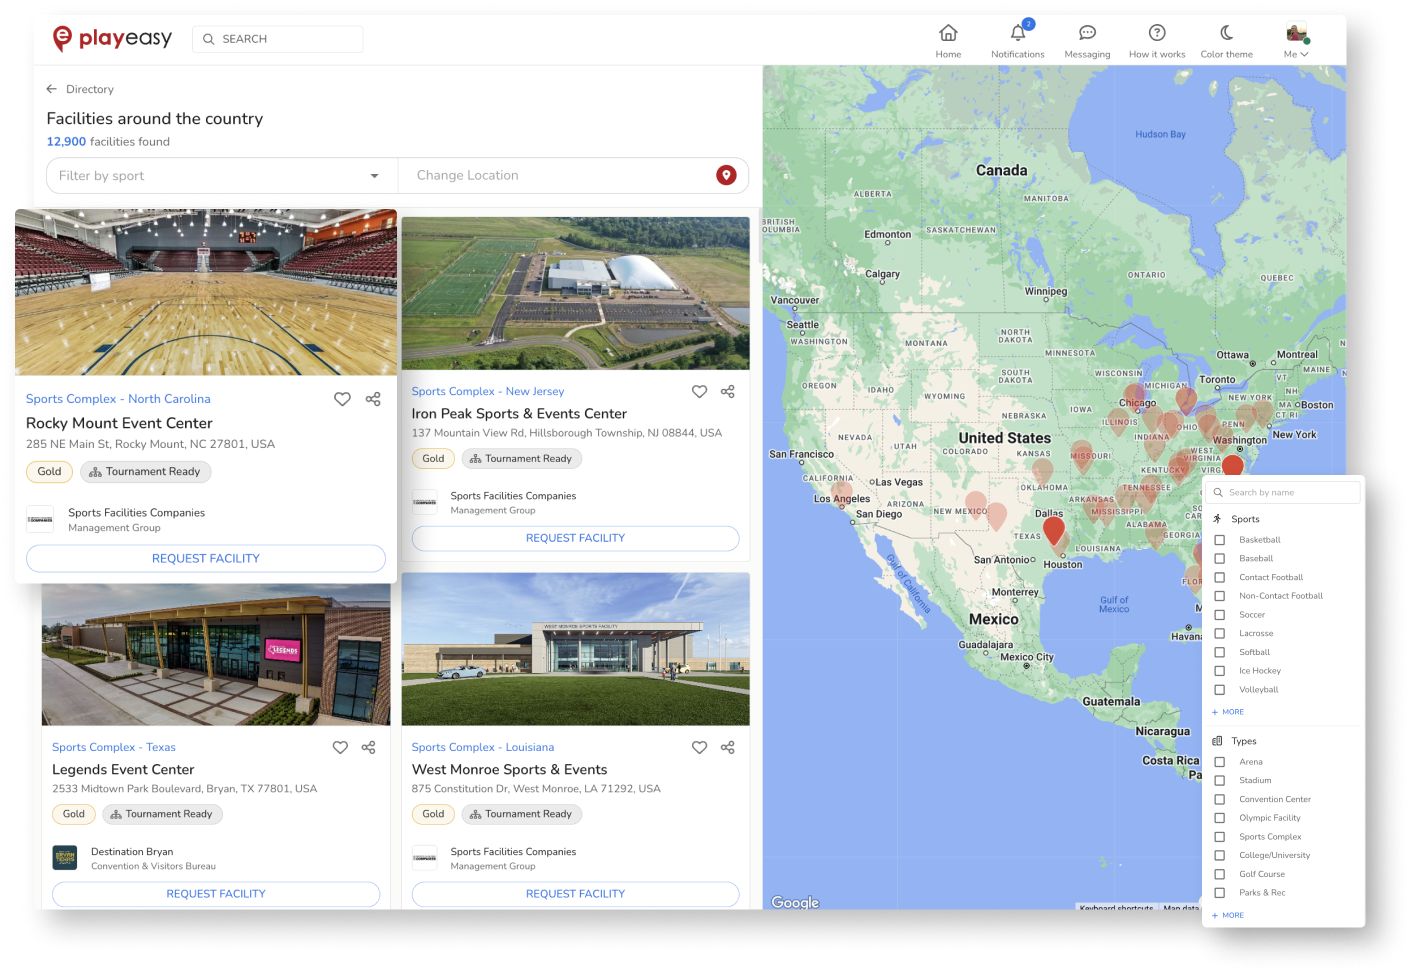Click the search magnifier icon in header
Image resolution: width=1411 pixels, height=973 pixels.
tap(209, 39)
